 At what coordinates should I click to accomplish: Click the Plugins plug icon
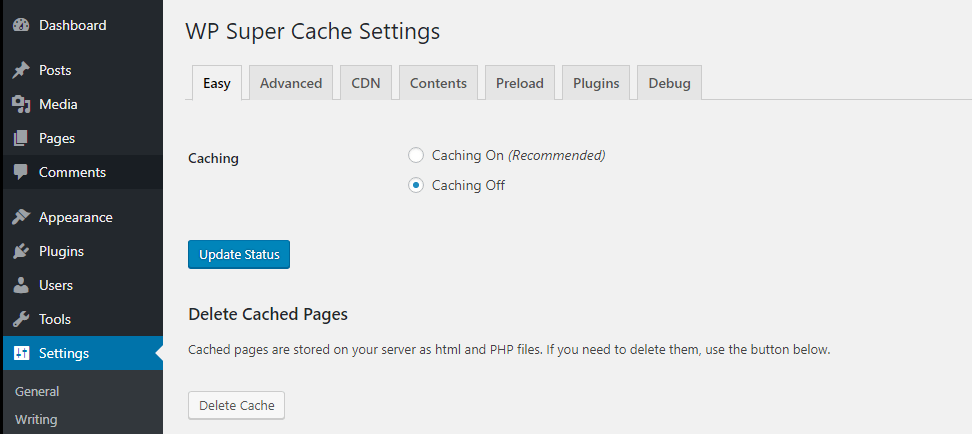[x=20, y=251]
